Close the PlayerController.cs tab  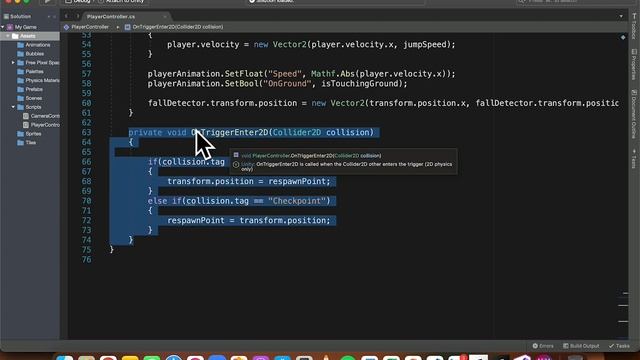click(x=165, y=17)
